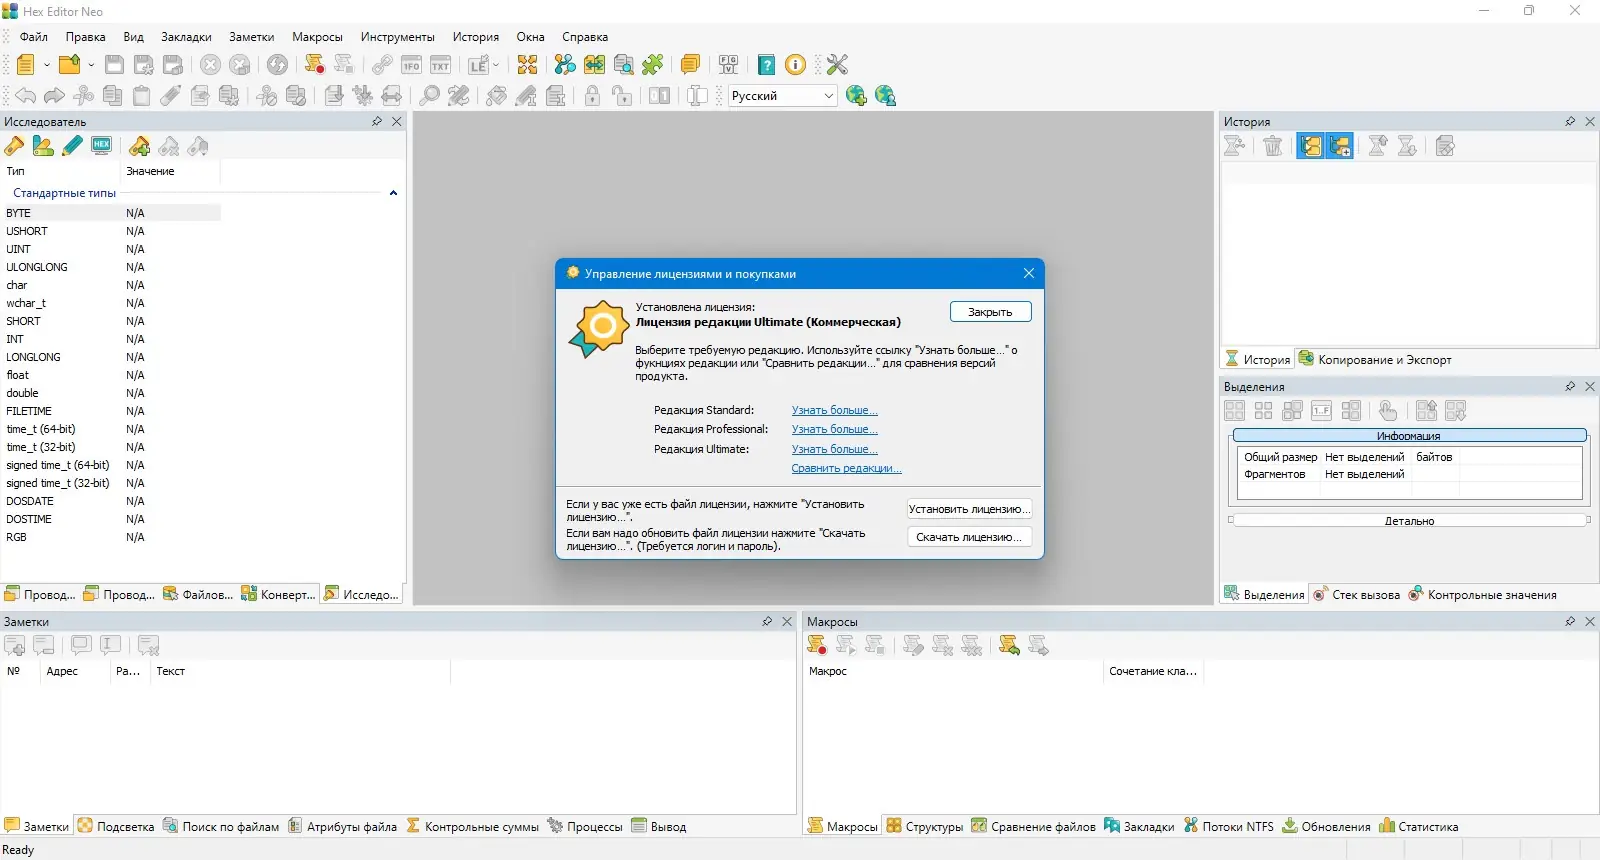Select the ULONGLONG row in Исследователь
This screenshot has width=1600, height=860.
pyautogui.click(x=112, y=267)
